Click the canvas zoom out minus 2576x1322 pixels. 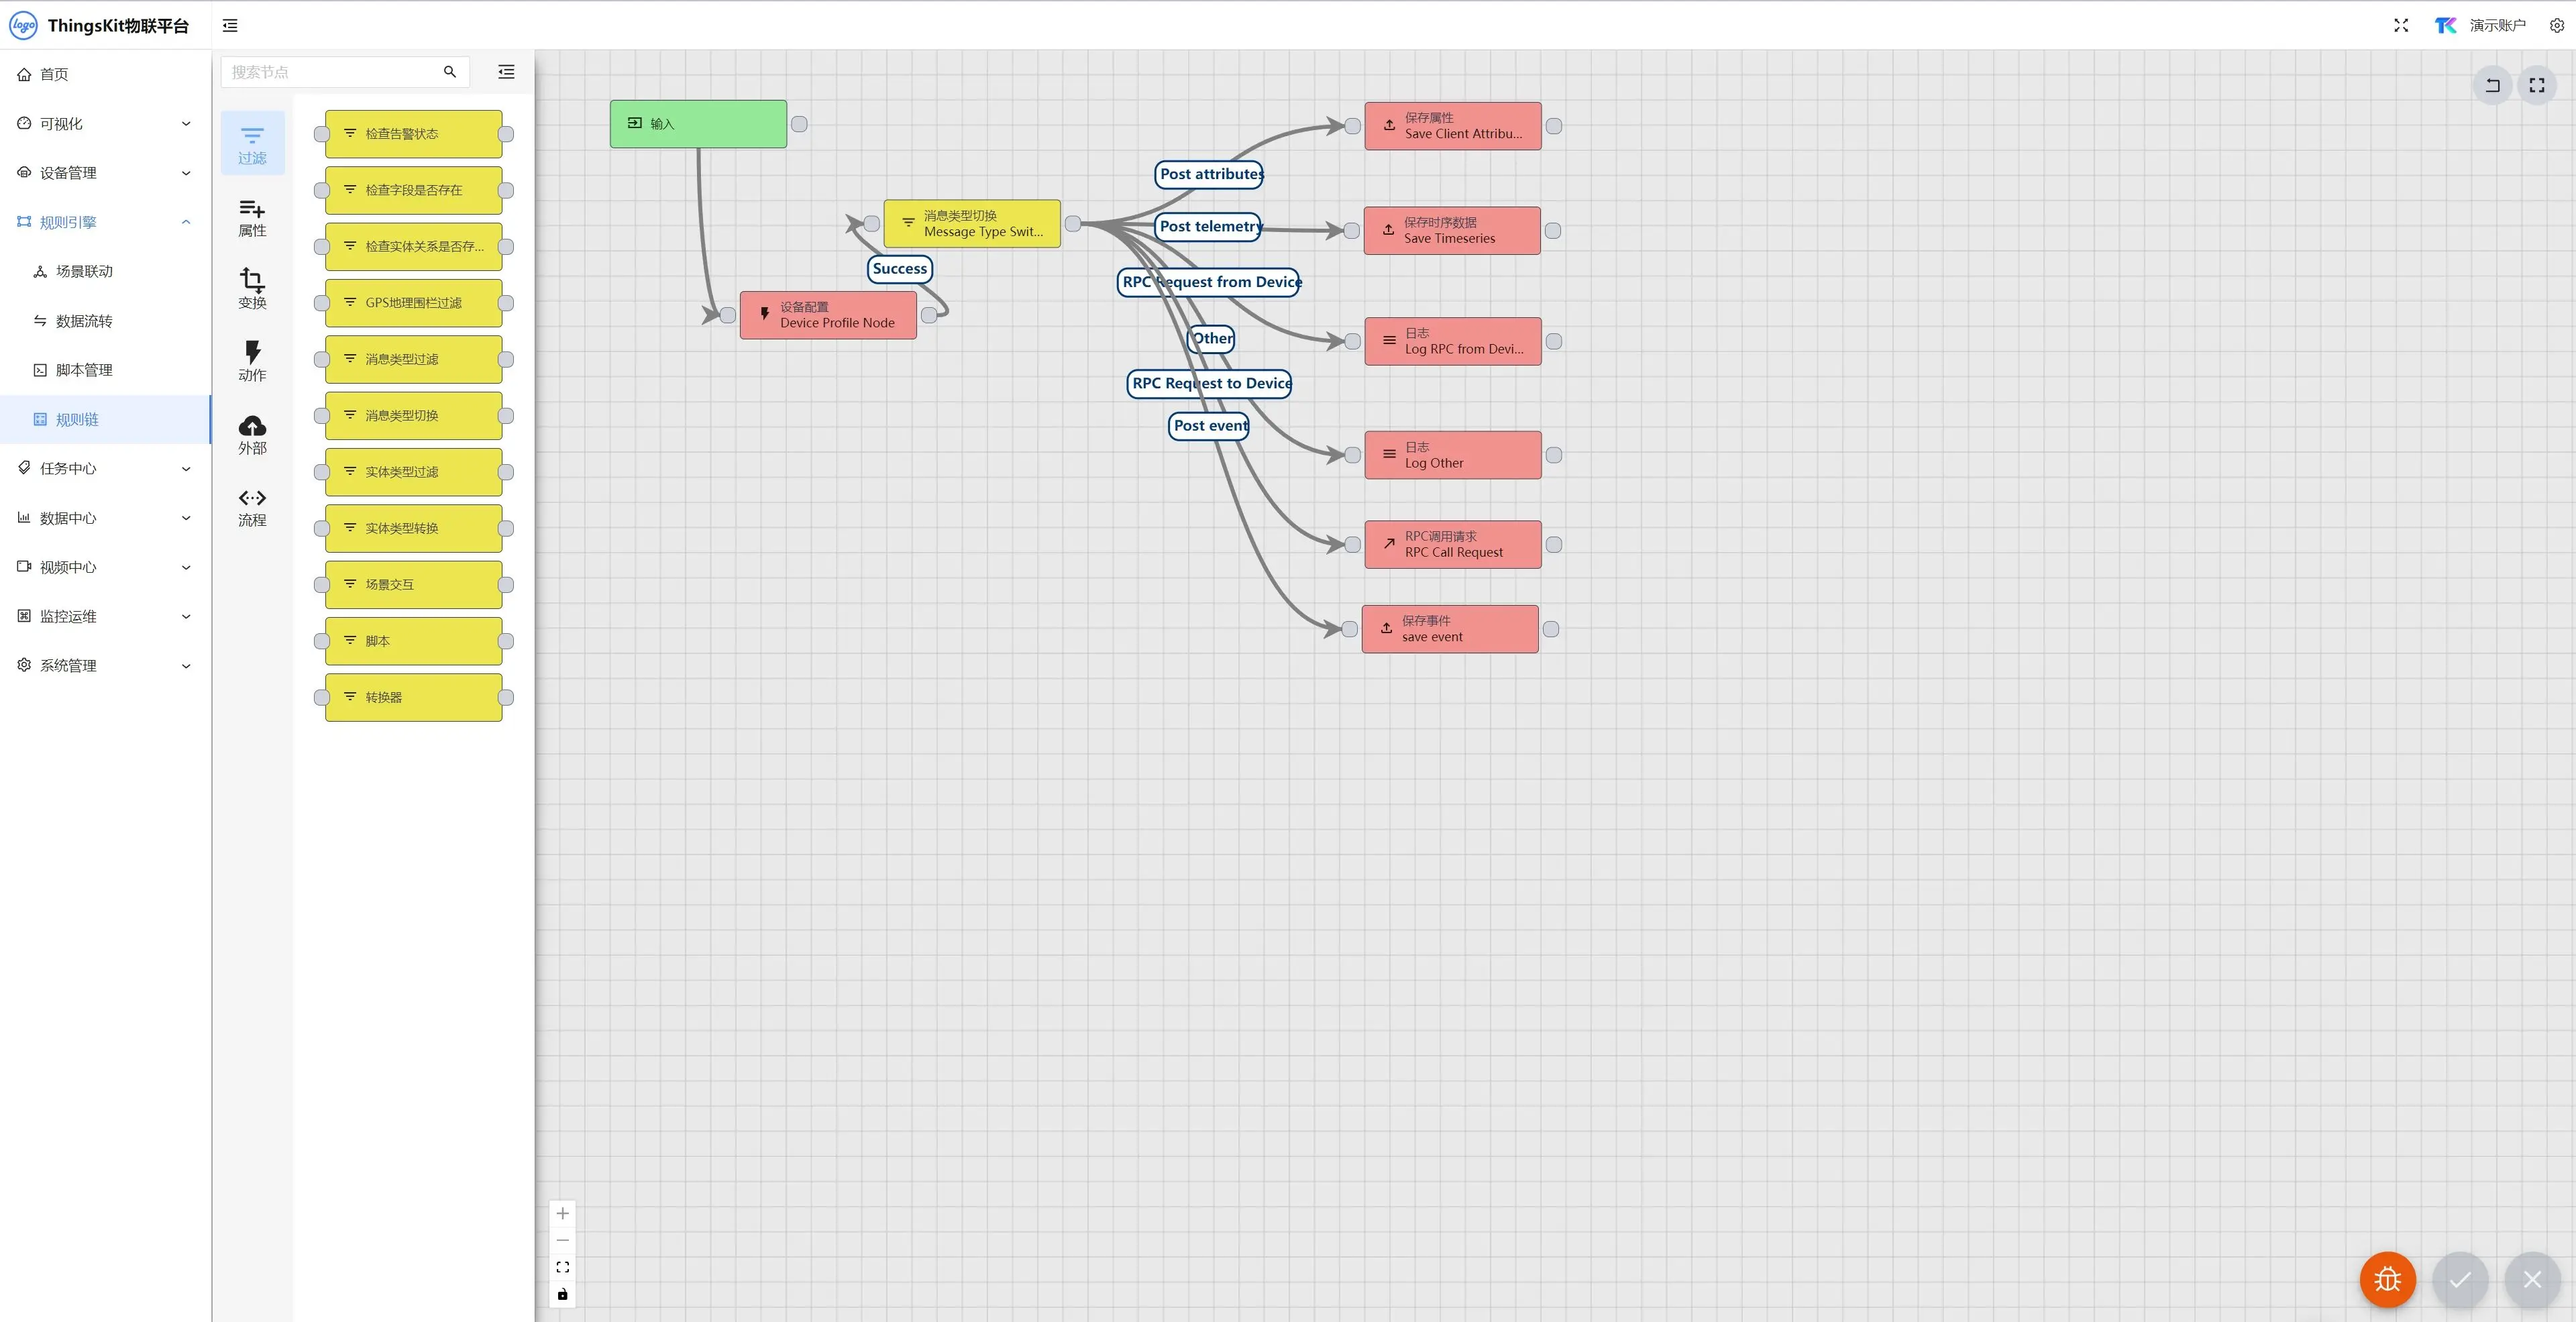click(x=563, y=1240)
